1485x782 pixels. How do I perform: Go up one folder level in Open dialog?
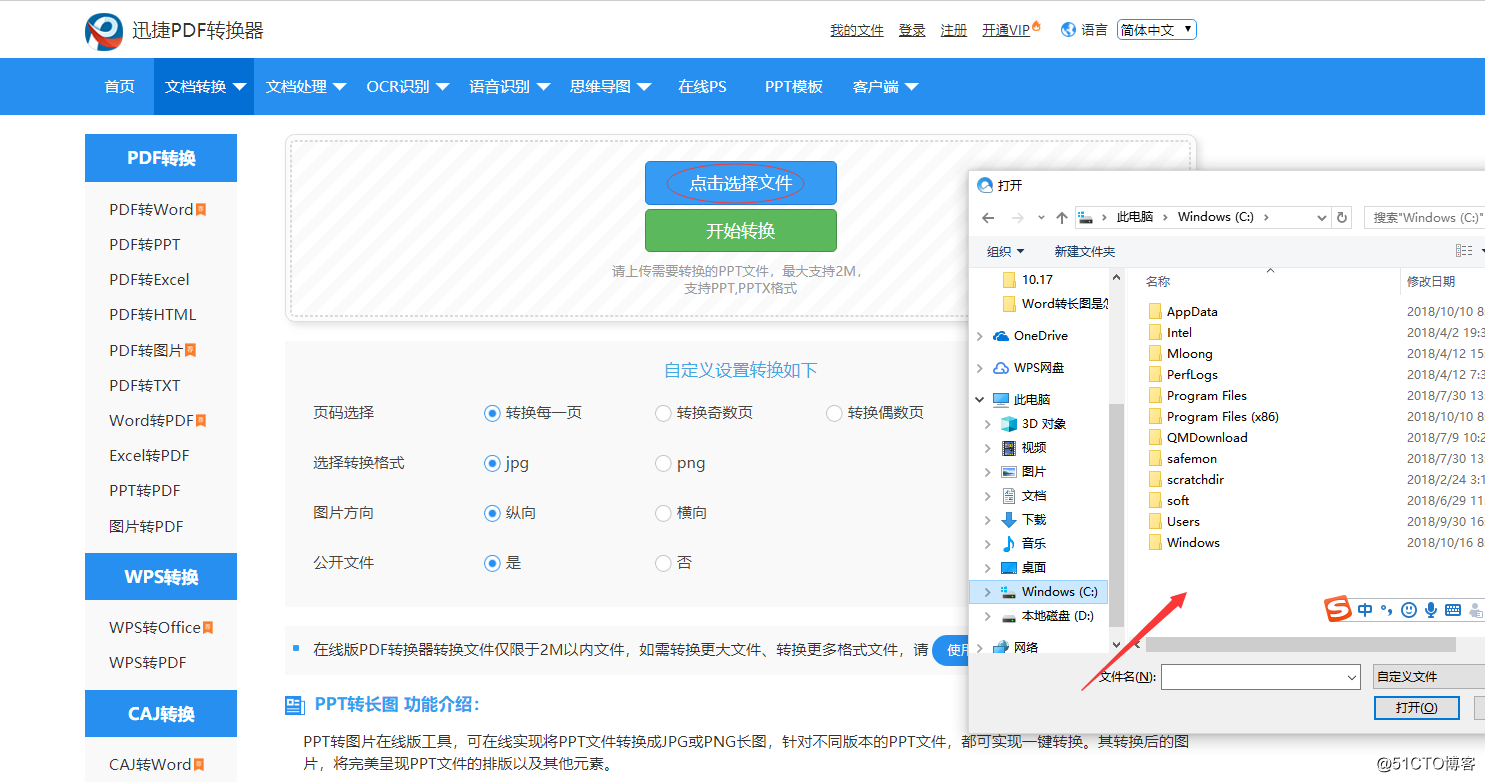[x=1062, y=217]
